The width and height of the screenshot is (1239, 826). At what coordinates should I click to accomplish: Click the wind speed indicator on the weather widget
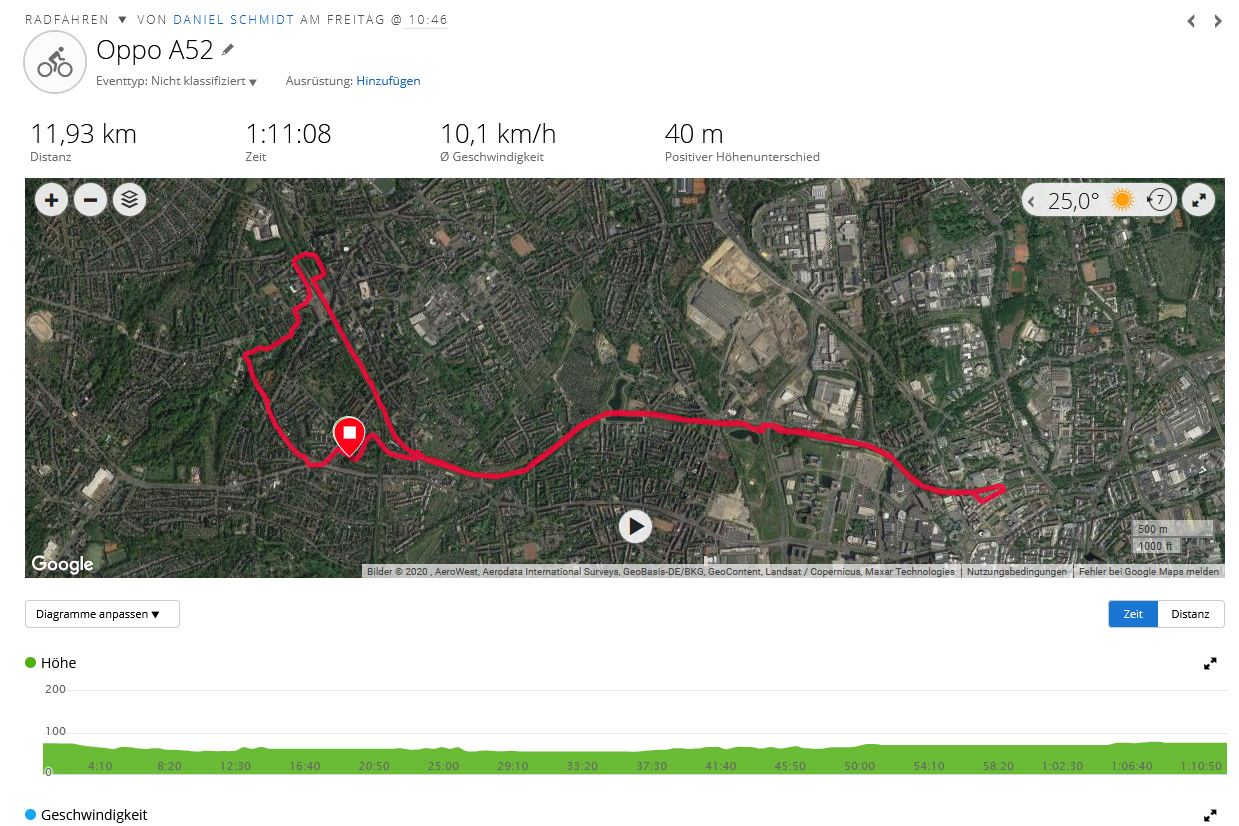(1159, 200)
